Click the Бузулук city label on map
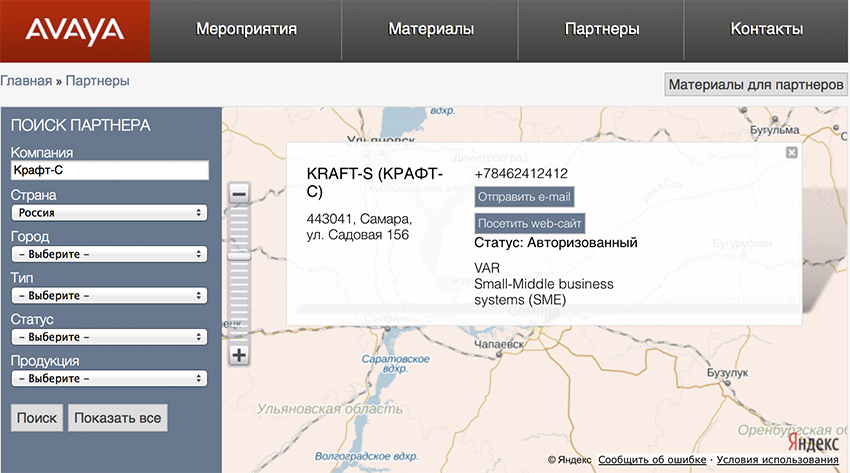The height and width of the screenshot is (473, 850). point(727,373)
